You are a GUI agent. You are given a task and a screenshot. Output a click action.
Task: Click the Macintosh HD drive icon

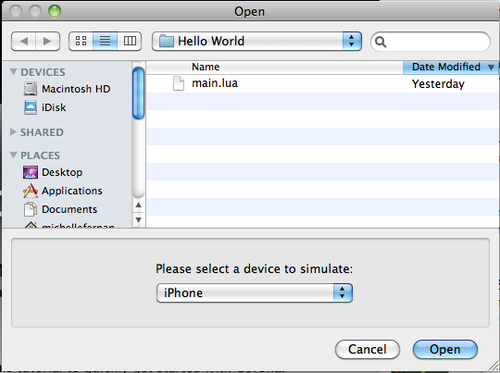(x=30, y=89)
